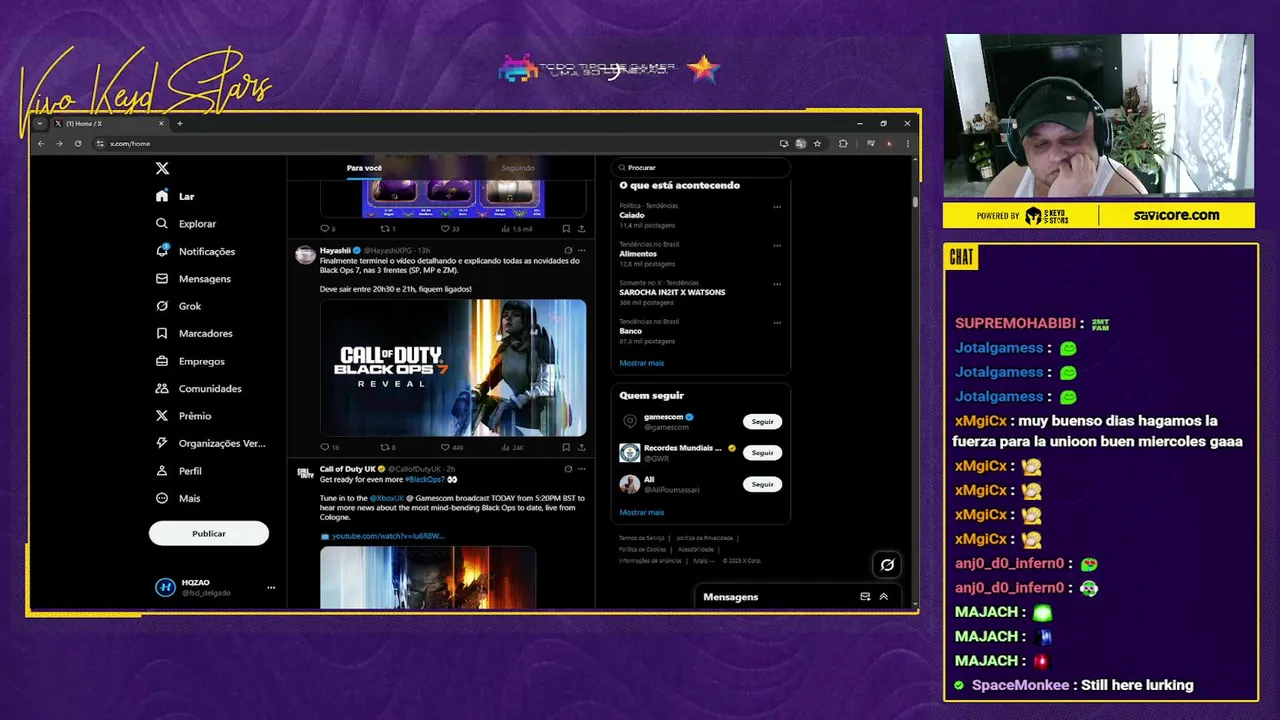
Task: Share the Hayashii post
Action: pos(581,447)
